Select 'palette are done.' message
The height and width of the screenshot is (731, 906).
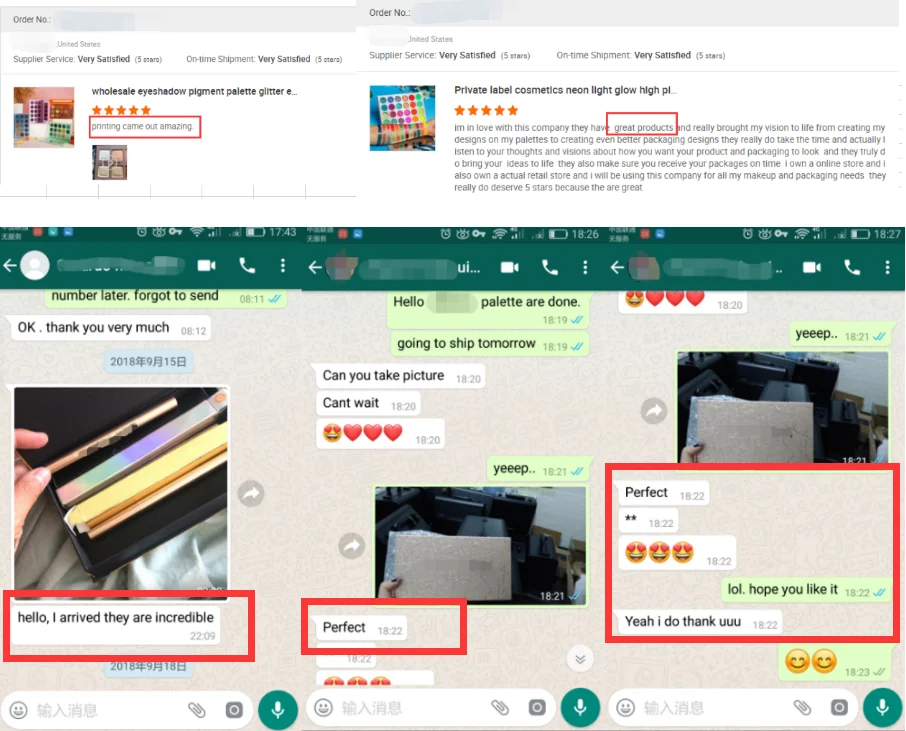(x=488, y=309)
